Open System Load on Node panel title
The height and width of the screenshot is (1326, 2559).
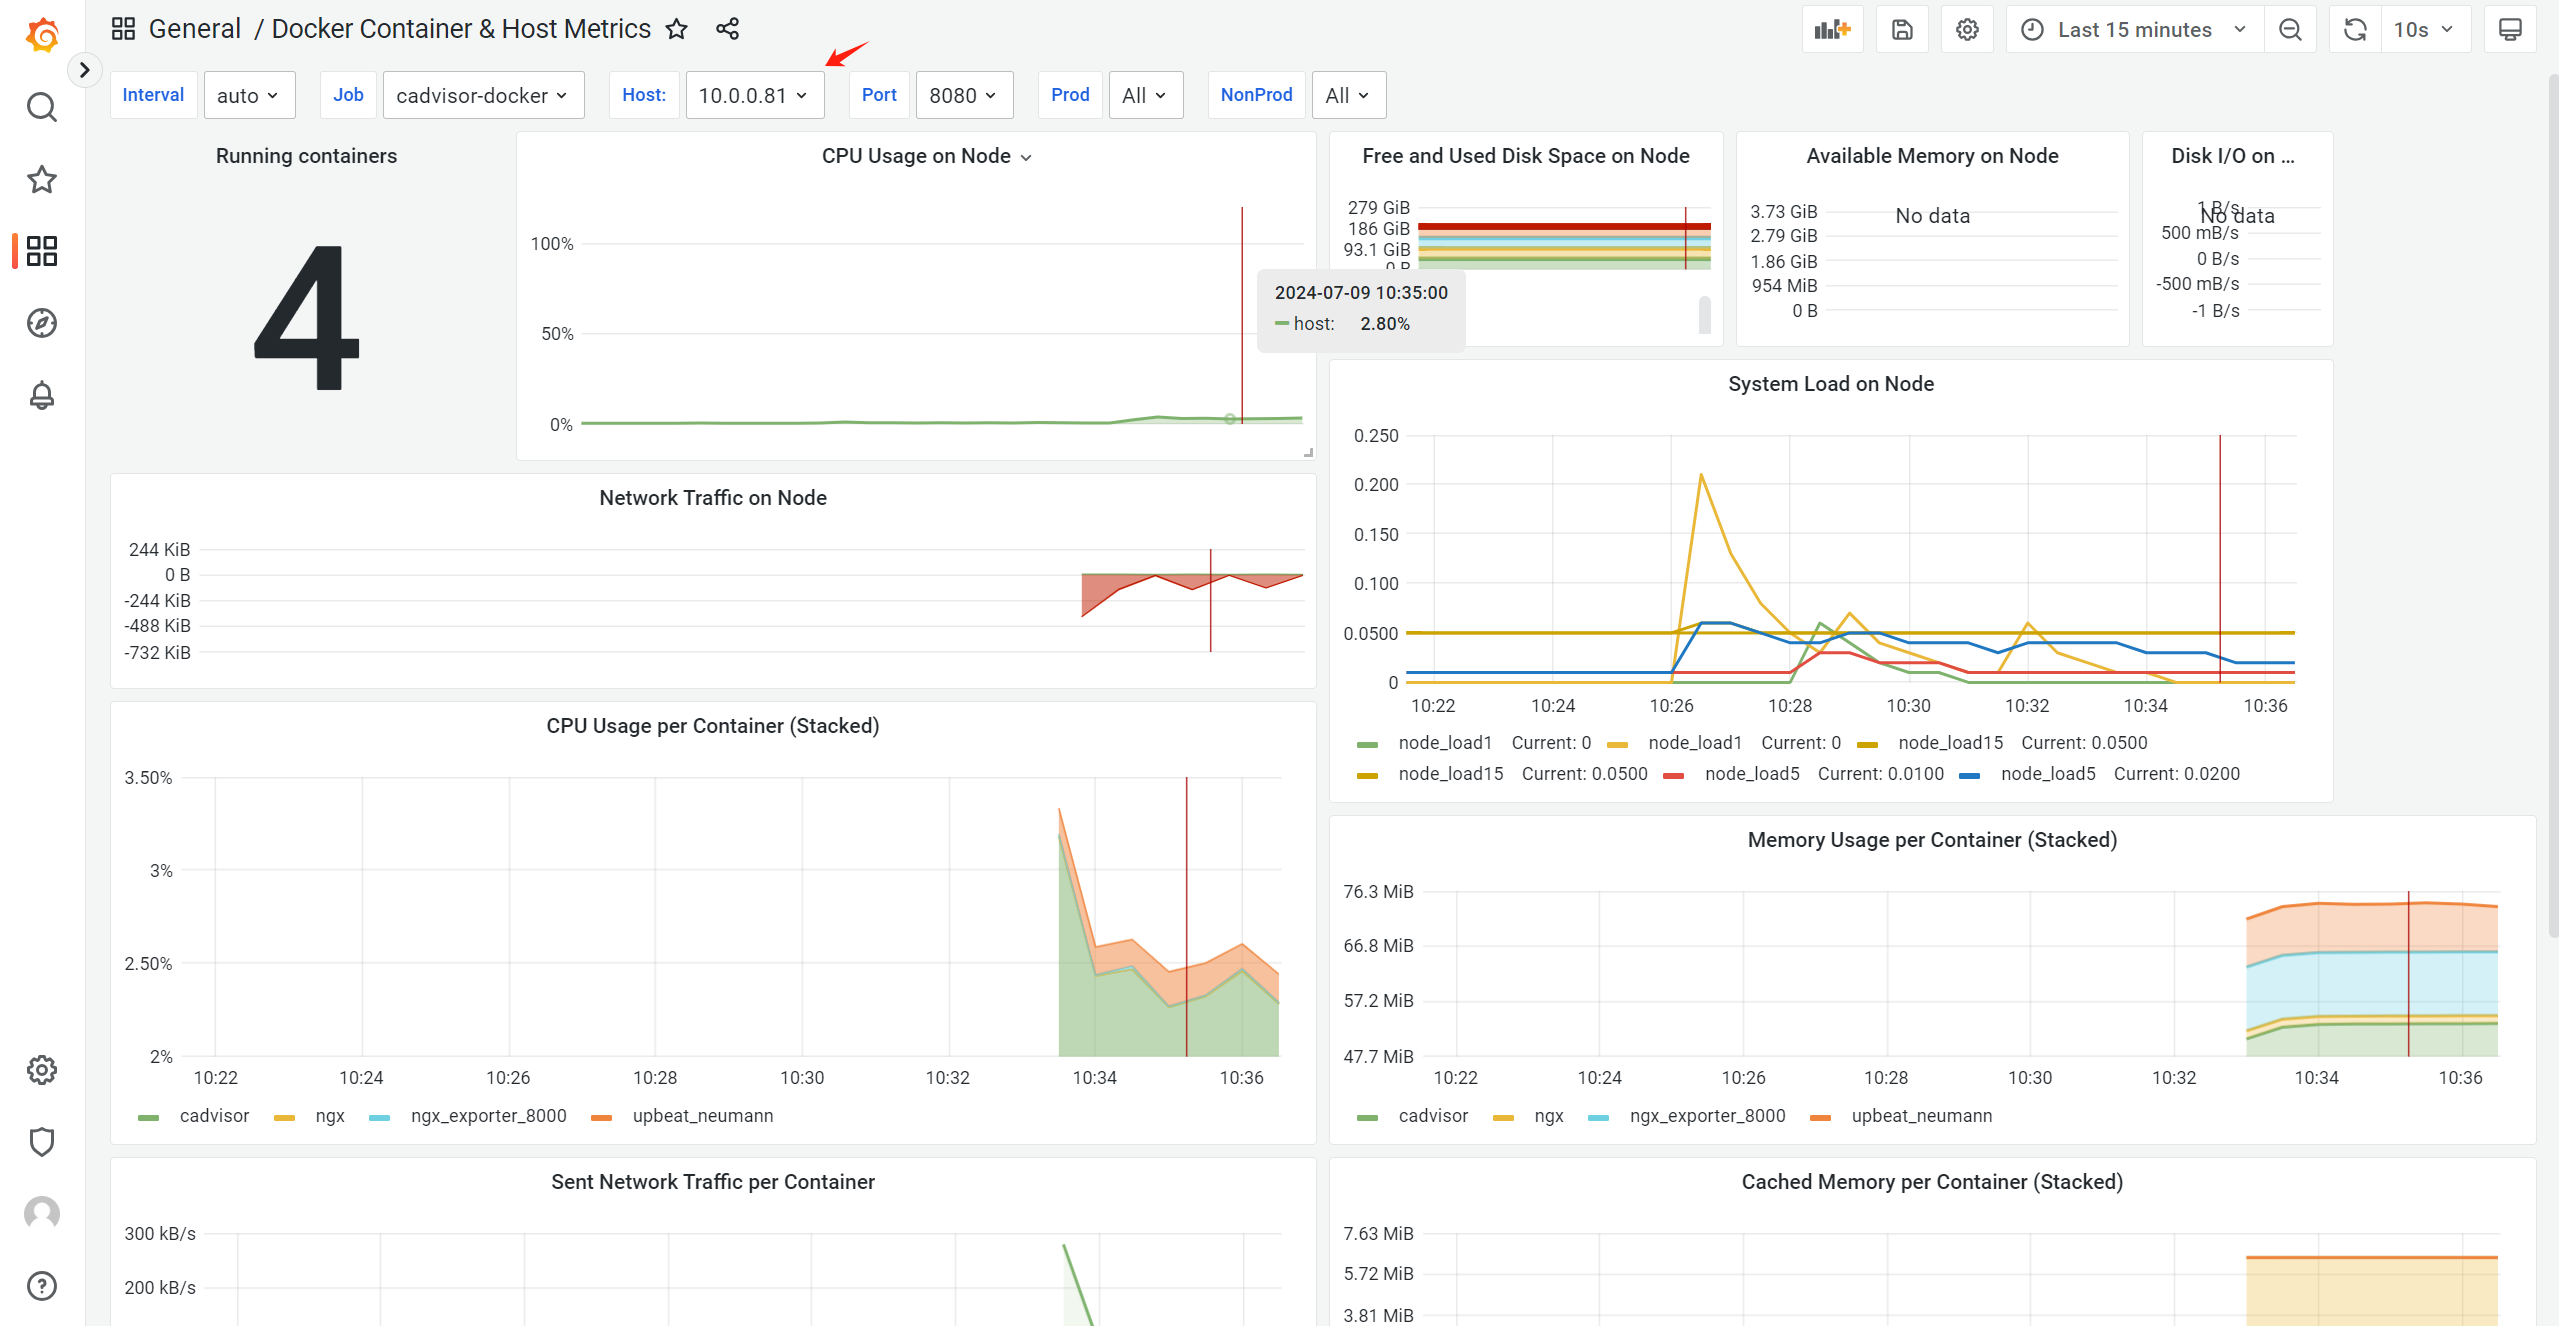click(x=1830, y=384)
